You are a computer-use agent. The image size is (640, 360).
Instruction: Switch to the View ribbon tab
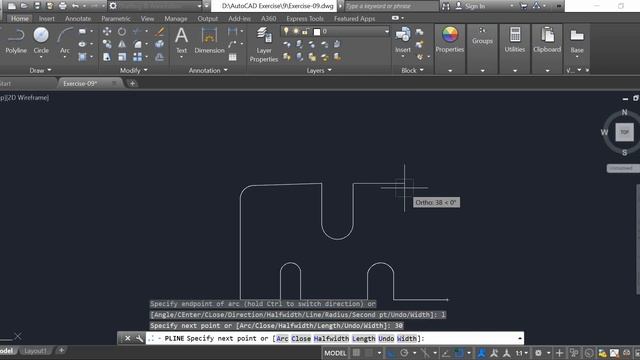(147, 19)
